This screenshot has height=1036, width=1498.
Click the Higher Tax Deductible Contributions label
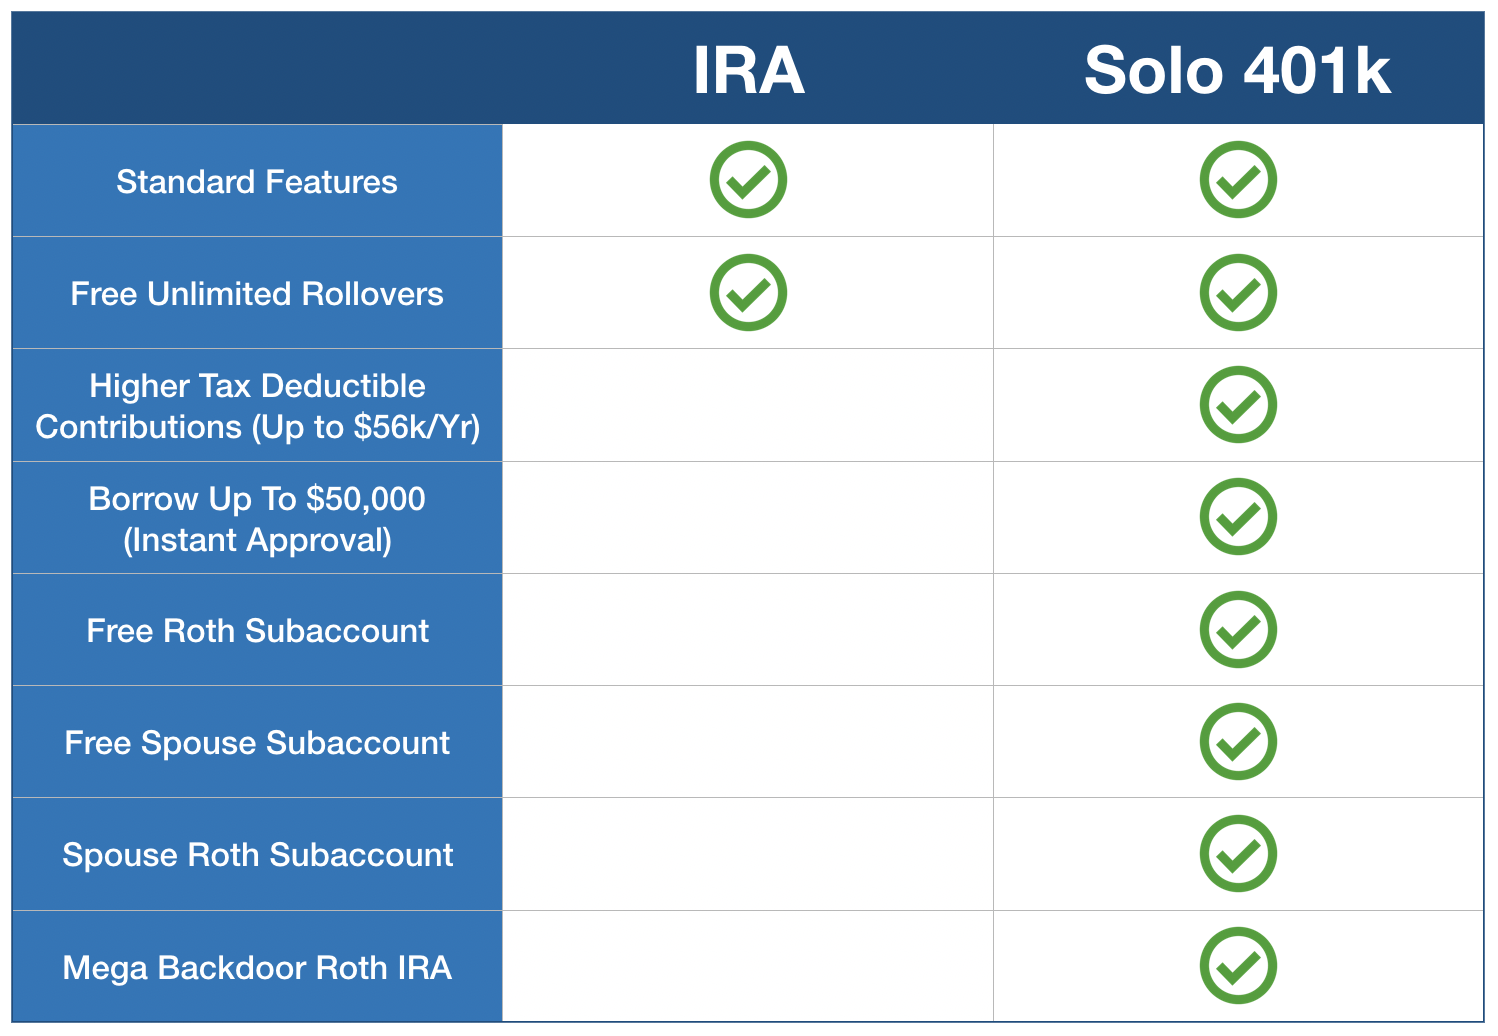coord(257,406)
